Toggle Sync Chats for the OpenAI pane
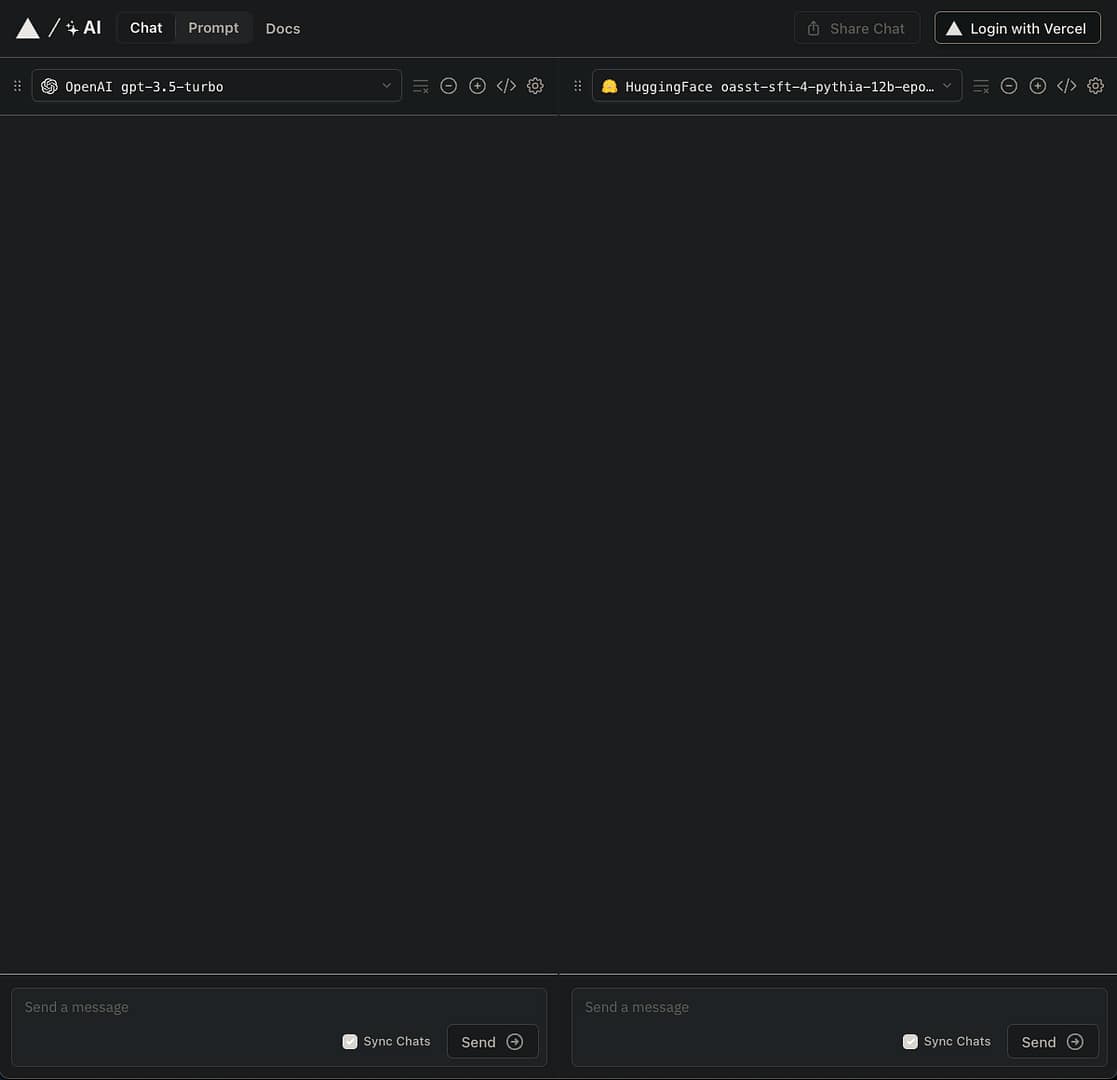 point(349,1041)
